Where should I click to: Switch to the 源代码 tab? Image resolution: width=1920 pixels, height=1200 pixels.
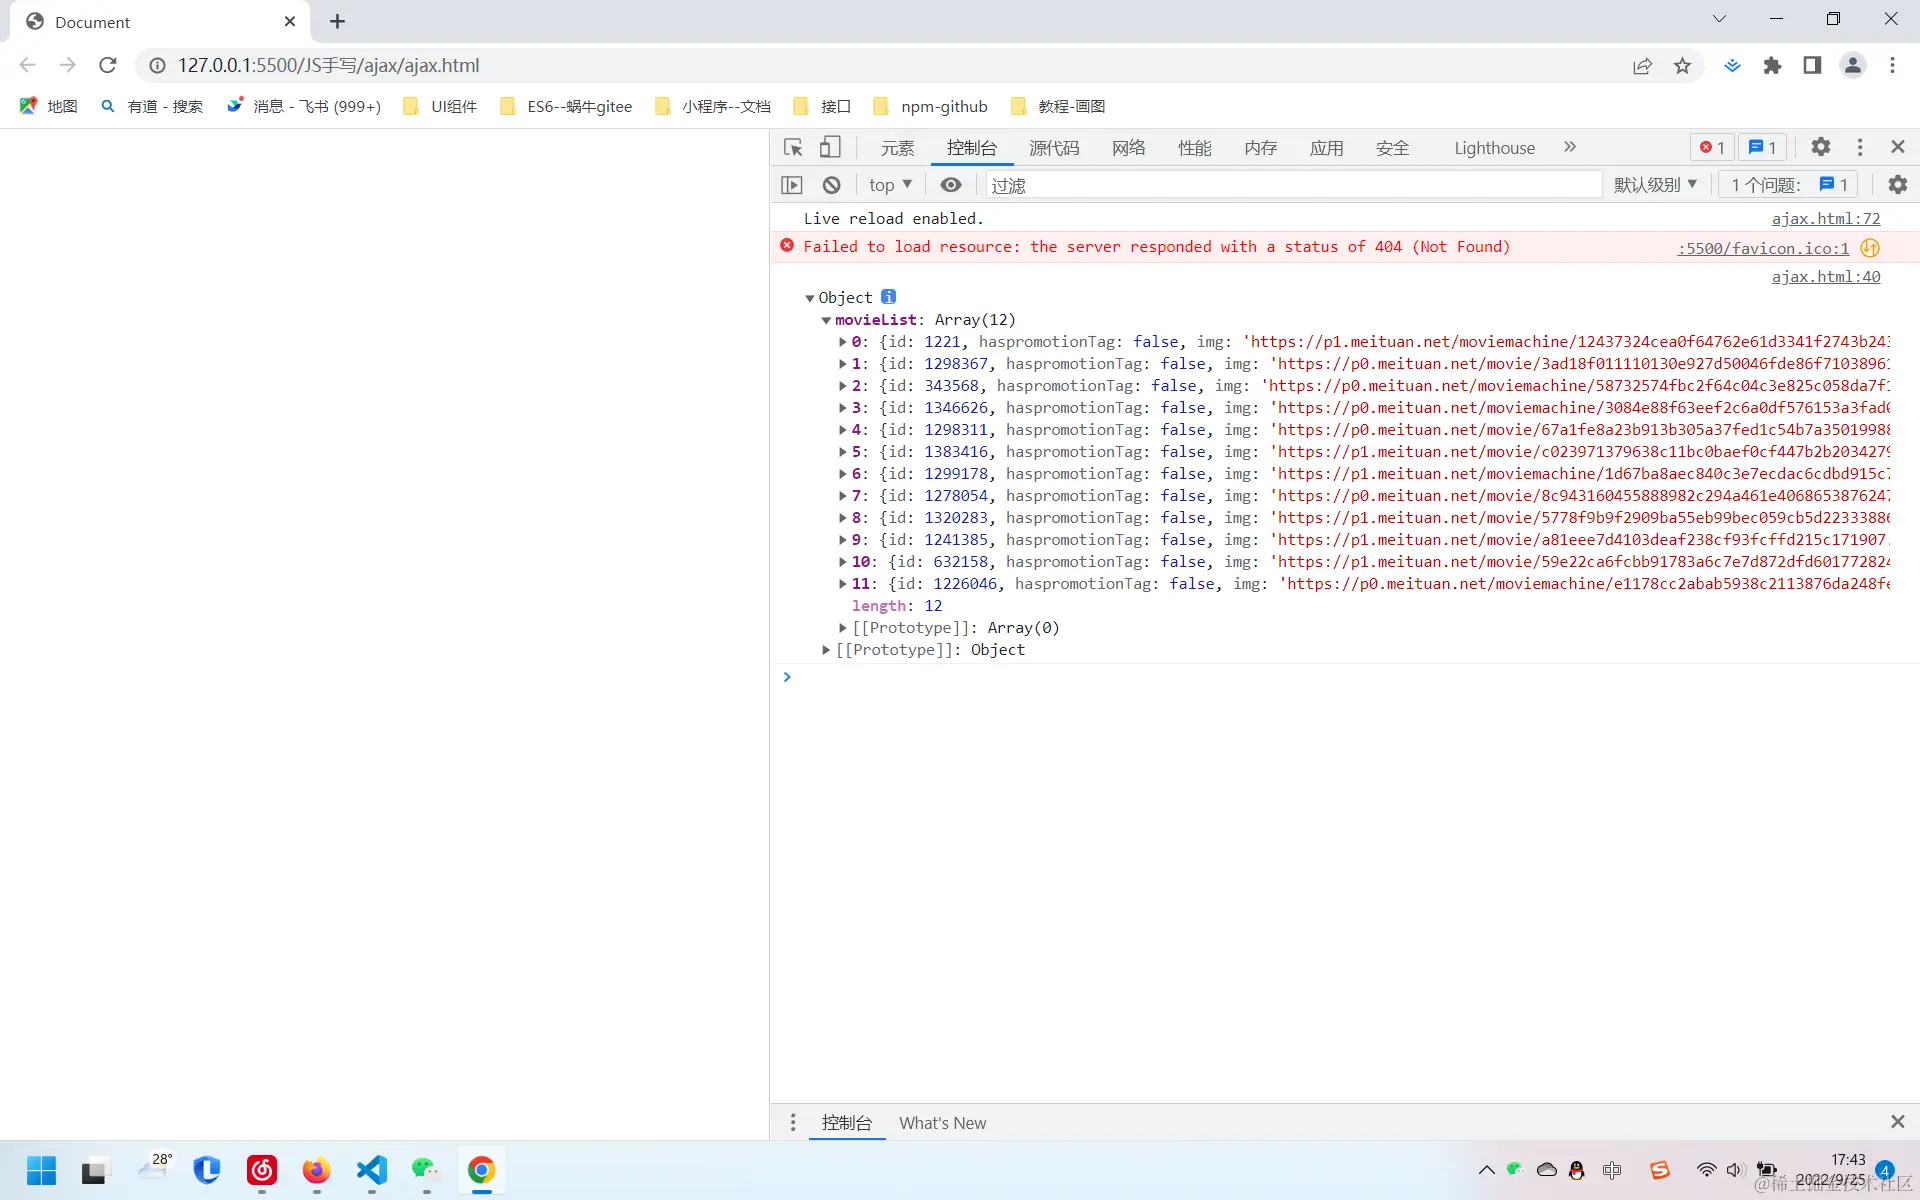point(1054,148)
